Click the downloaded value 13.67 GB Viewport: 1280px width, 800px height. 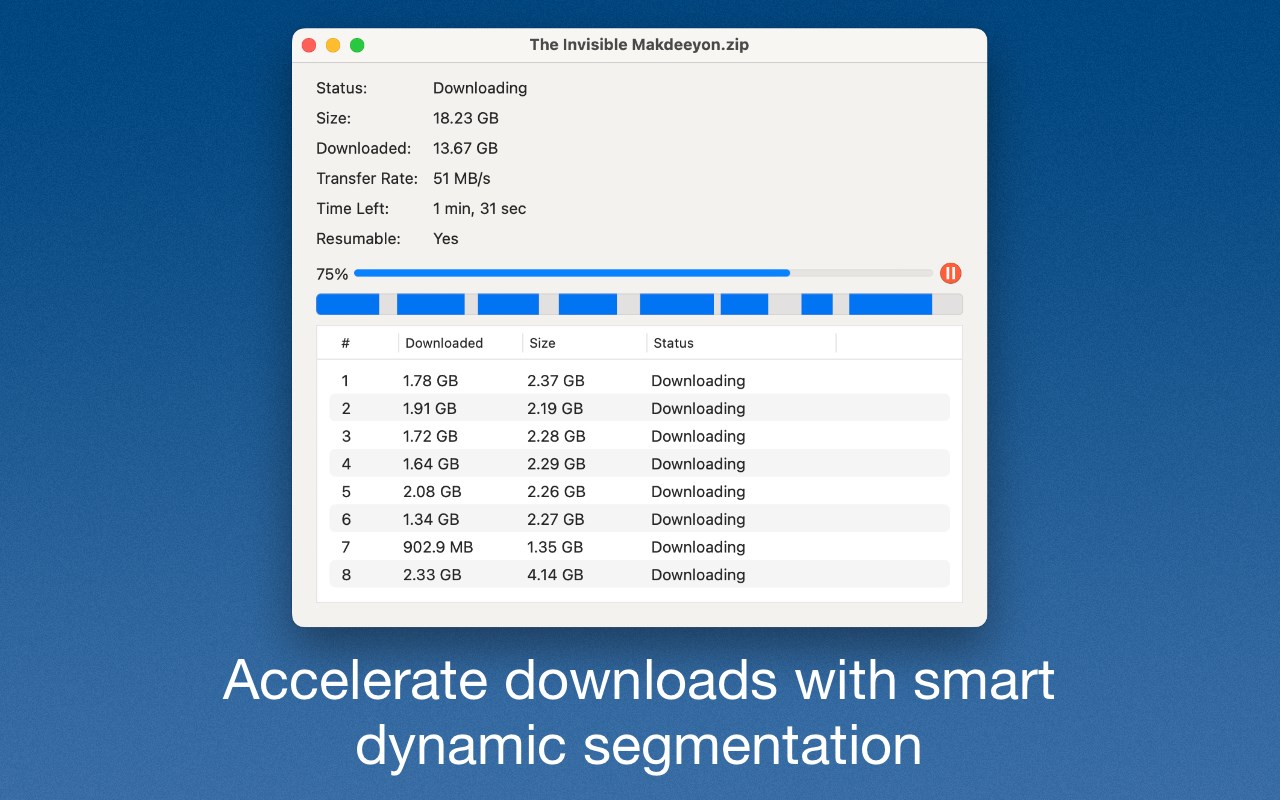[465, 148]
